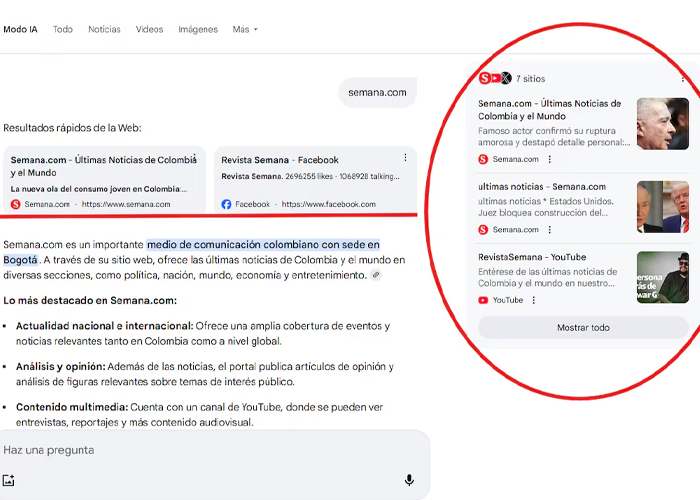Open the Imágenes tab
This screenshot has height=500, width=700.
[x=198, y=29]
